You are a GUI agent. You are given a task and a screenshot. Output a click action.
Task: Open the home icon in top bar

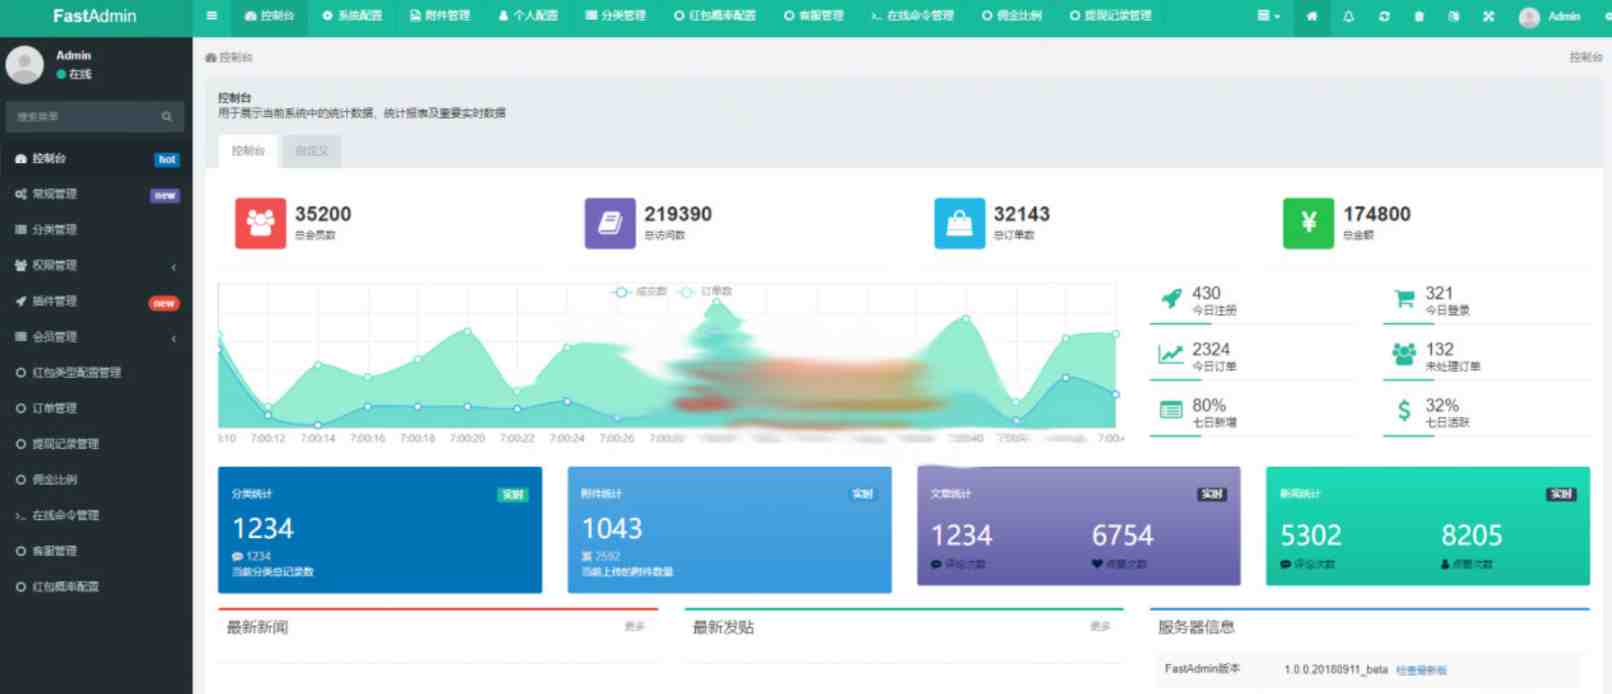[1312, 16]
